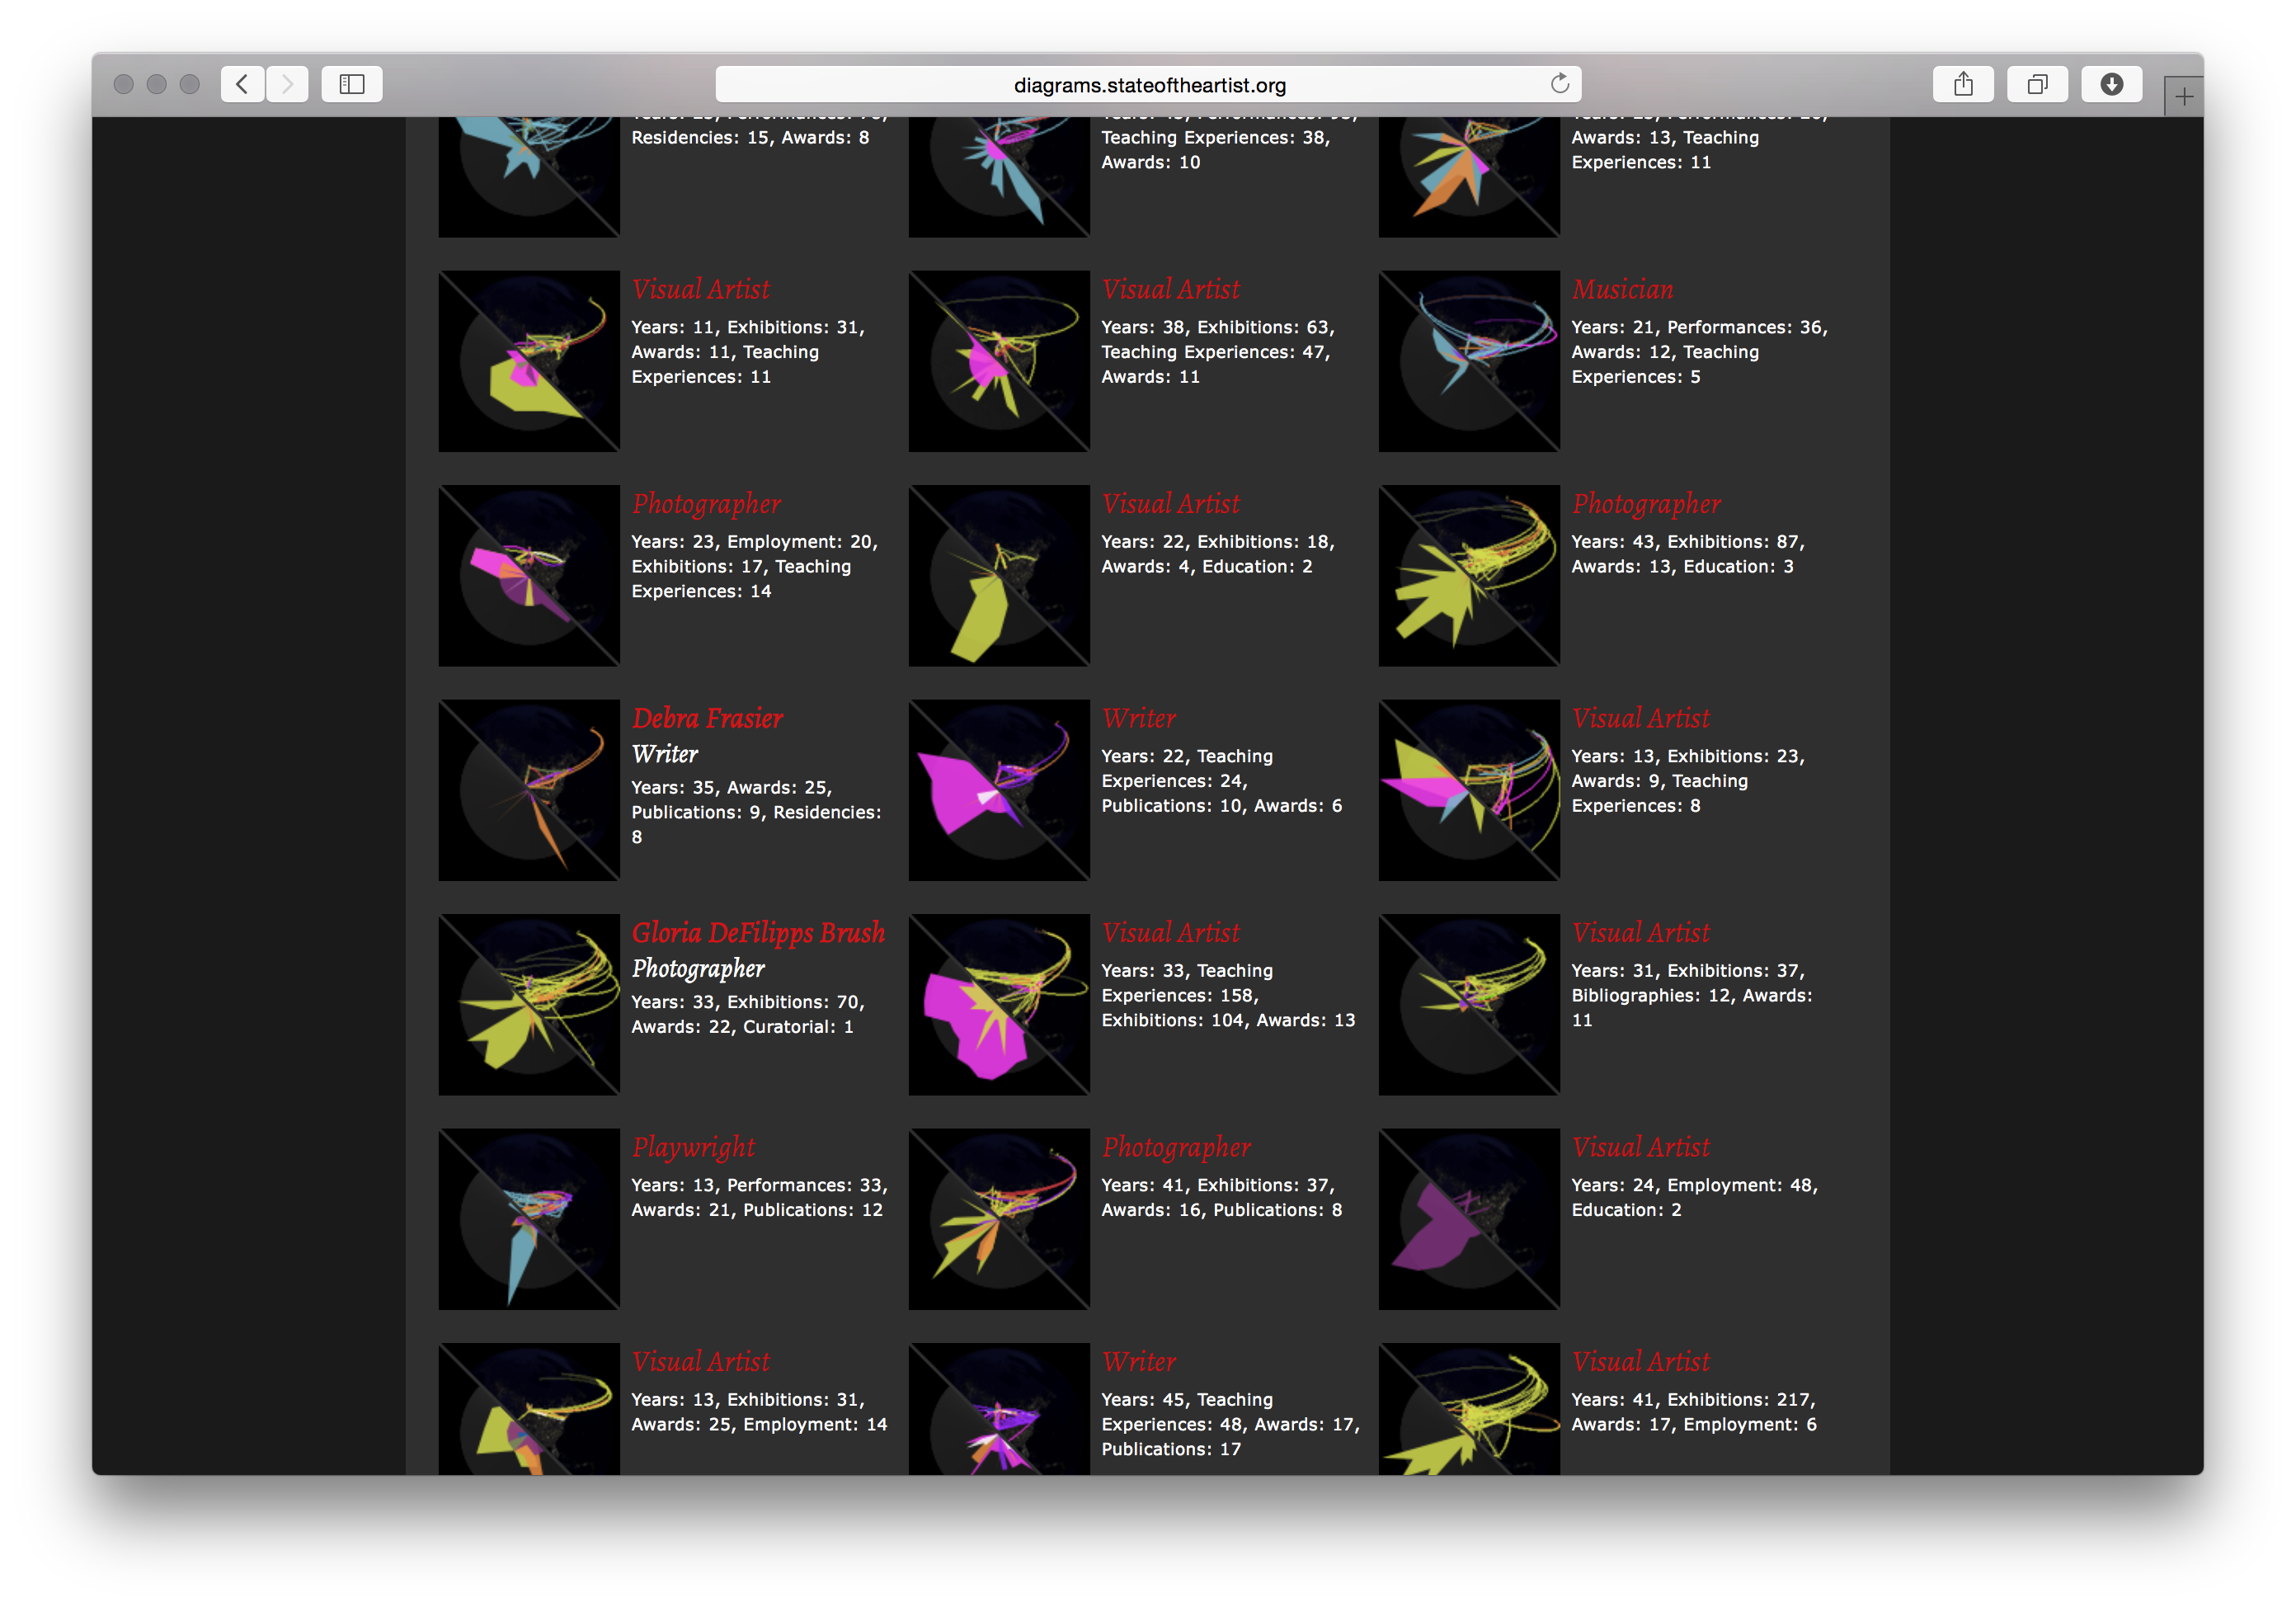Open Visual Artist with 158 teaching experiences
Image resolution: width=2296 pixels, height=1607 pixels.
coord(1170,932)
